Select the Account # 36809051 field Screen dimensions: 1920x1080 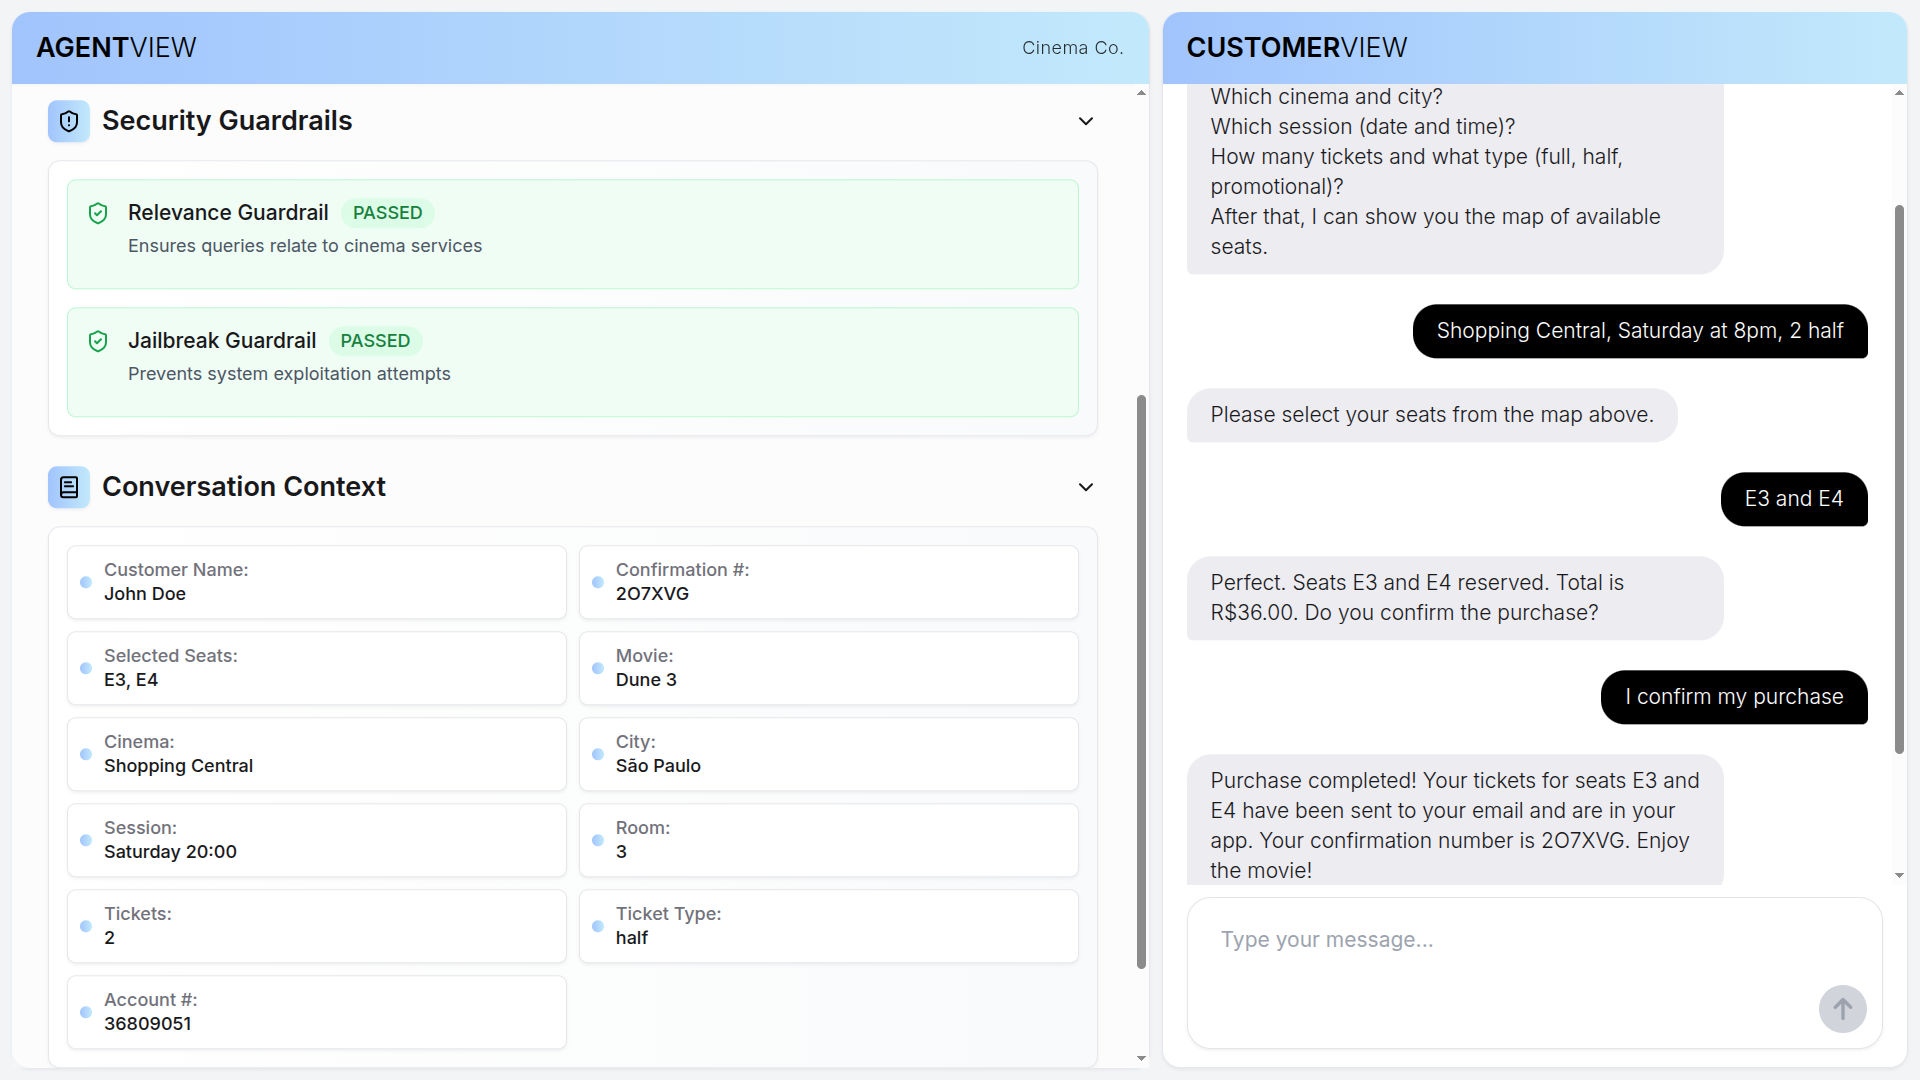click(x=316, y=1012)
